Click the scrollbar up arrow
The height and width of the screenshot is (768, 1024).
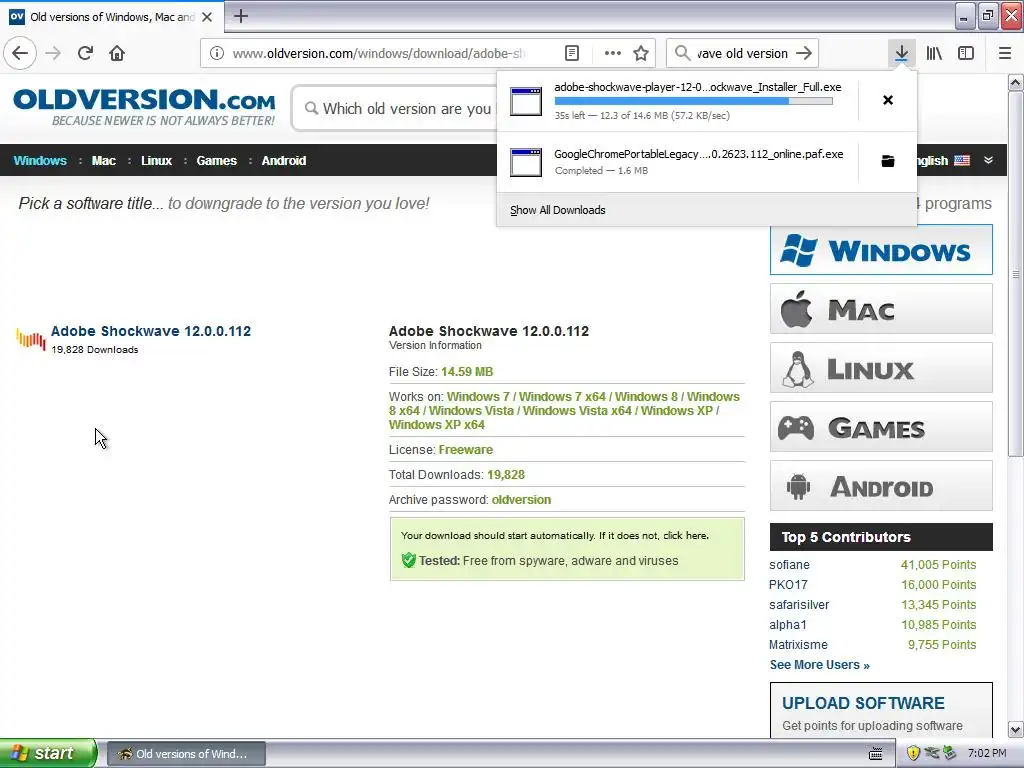(x=1015, y=82)
